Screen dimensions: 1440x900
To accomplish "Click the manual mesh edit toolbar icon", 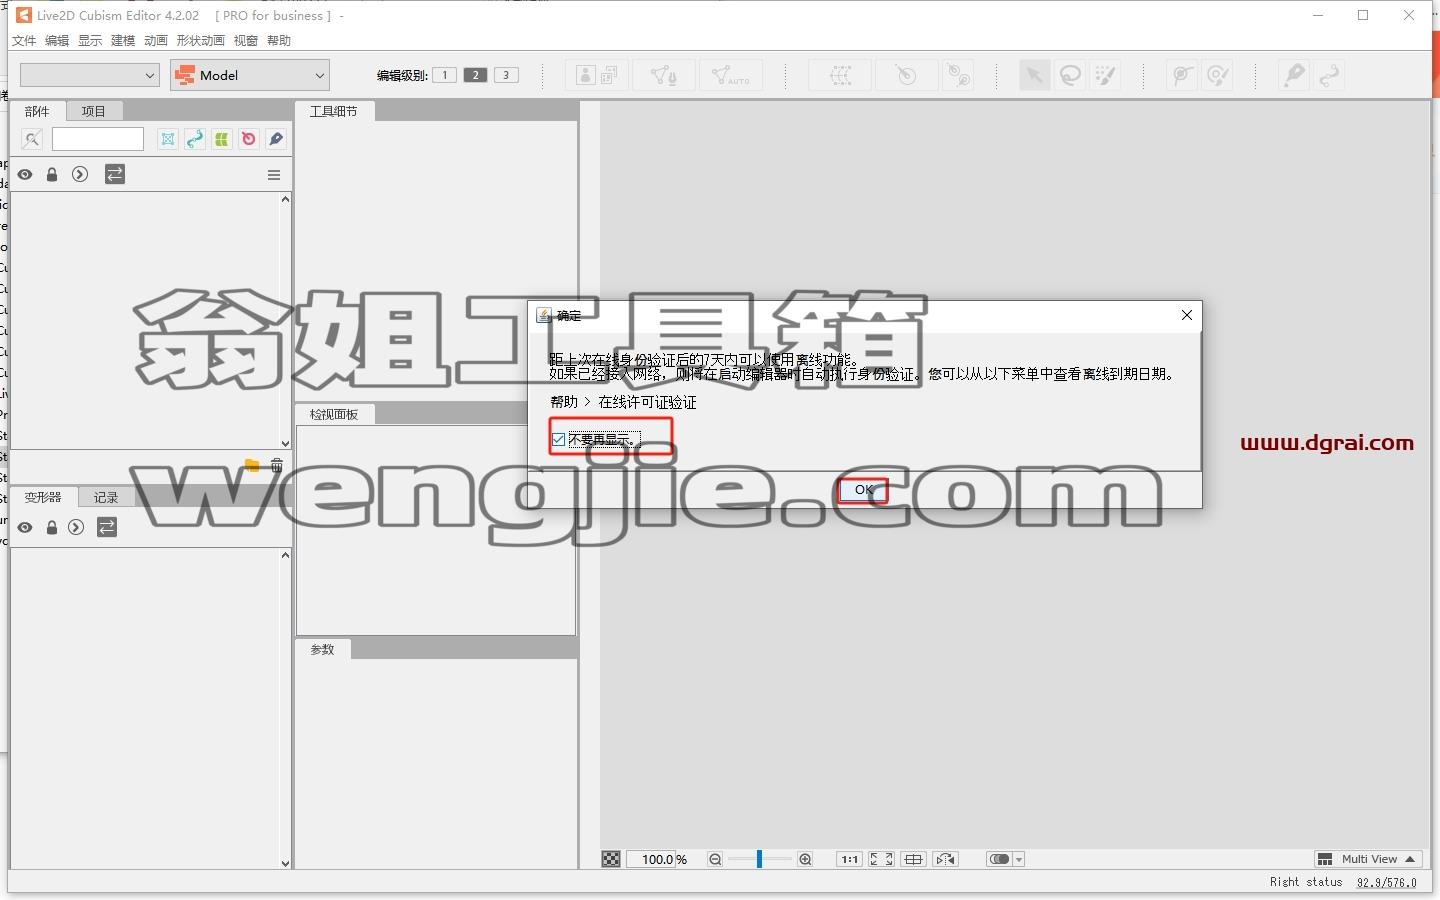I will (664, 75).
